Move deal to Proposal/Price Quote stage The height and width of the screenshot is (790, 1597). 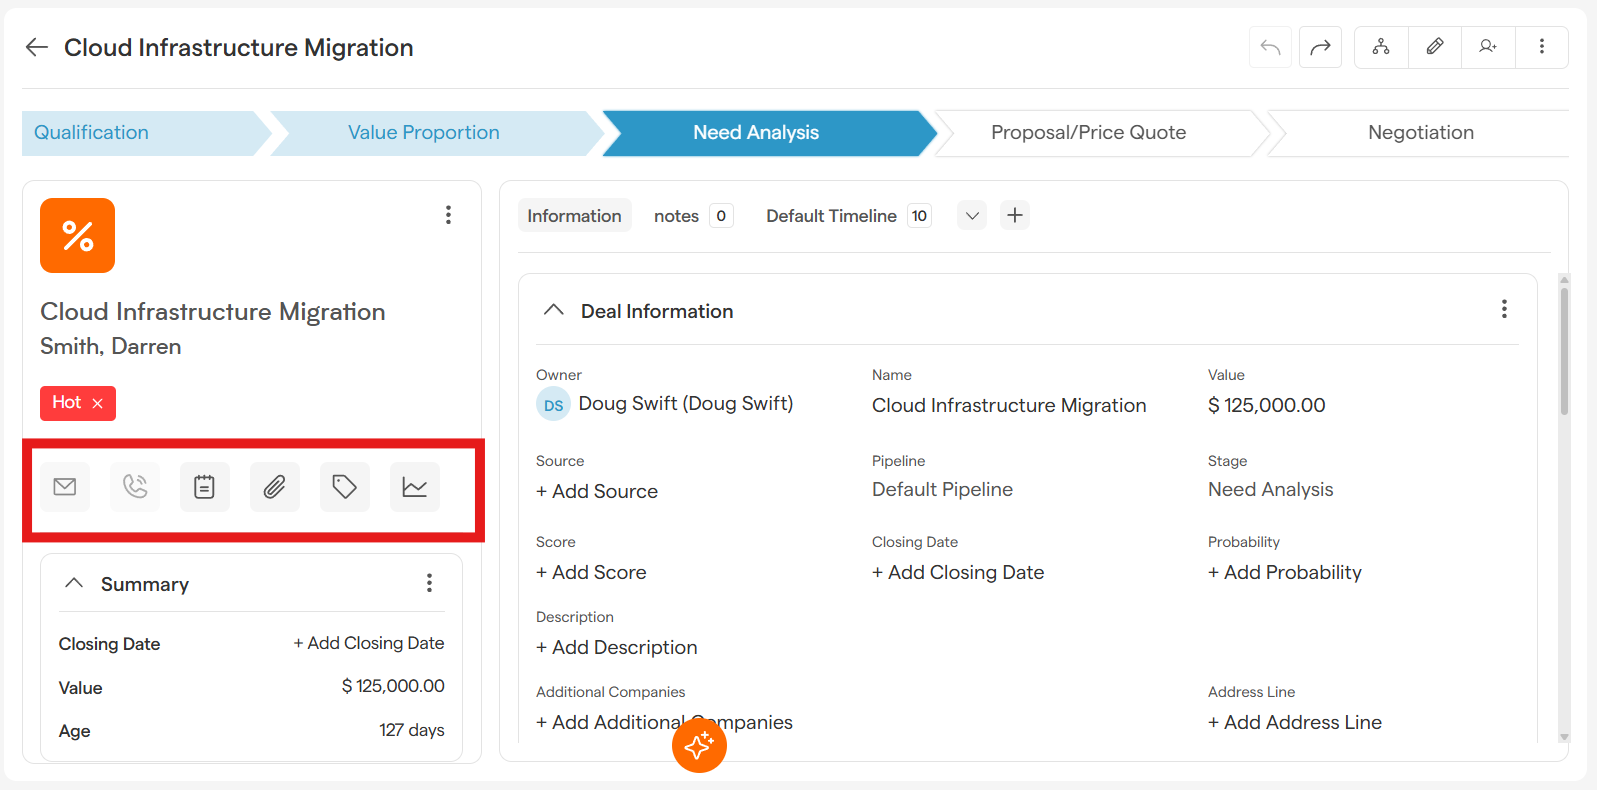click(1088, 133)
